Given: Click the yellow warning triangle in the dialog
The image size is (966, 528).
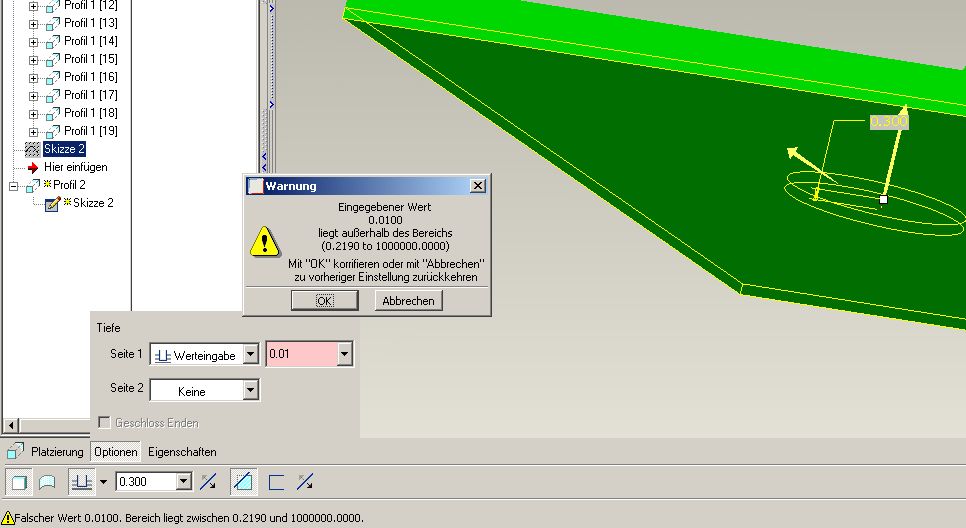Looking at the screenshot, I should coord(265,242).
